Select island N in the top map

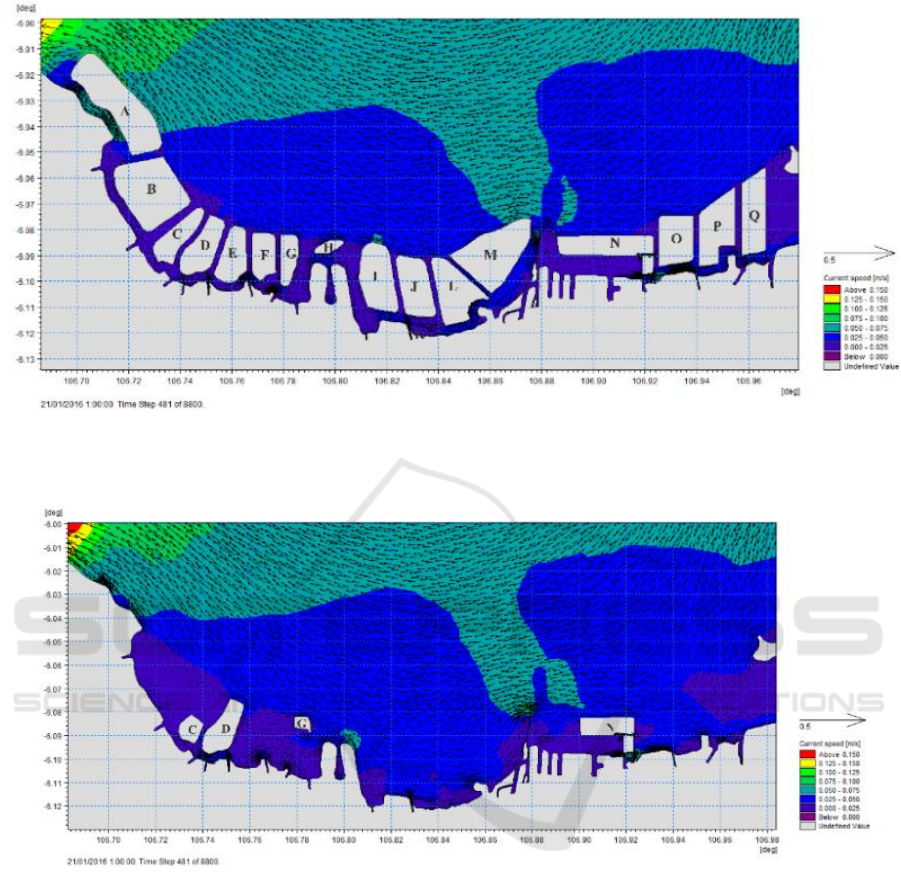coord(613,243)
